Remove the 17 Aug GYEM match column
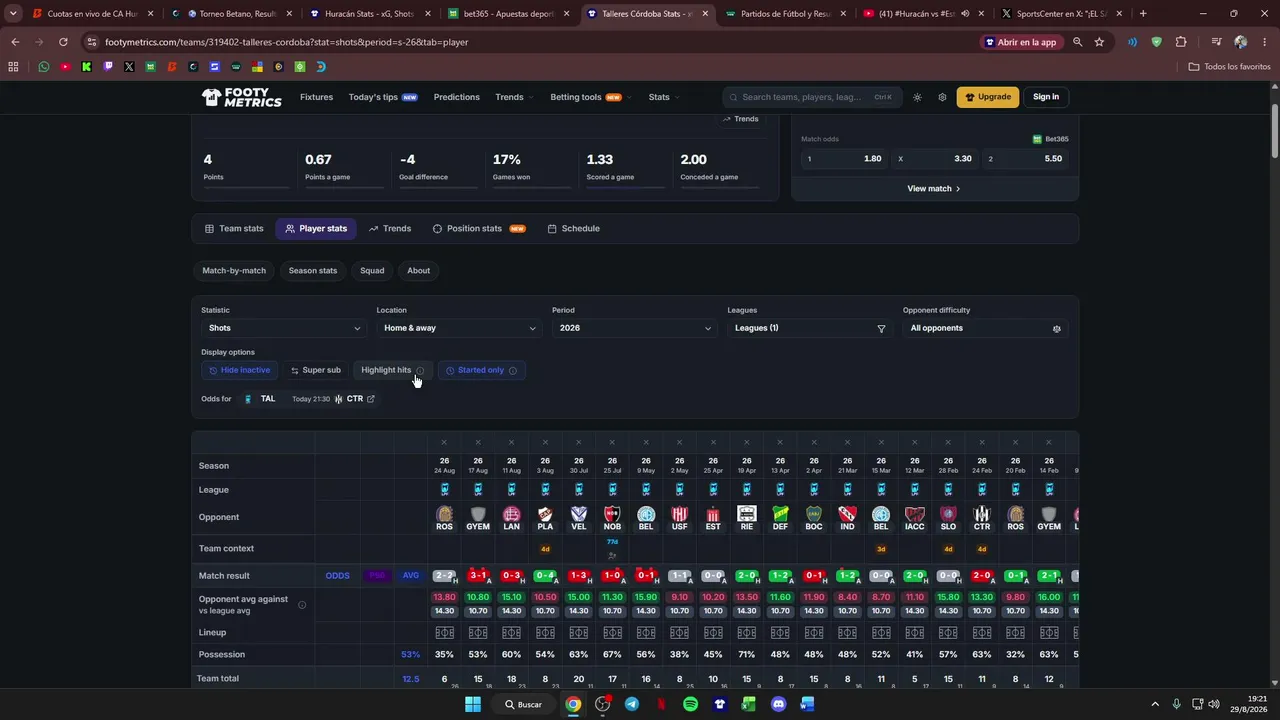This screenshot has width=1280, height=720. [x=478, y=443]
